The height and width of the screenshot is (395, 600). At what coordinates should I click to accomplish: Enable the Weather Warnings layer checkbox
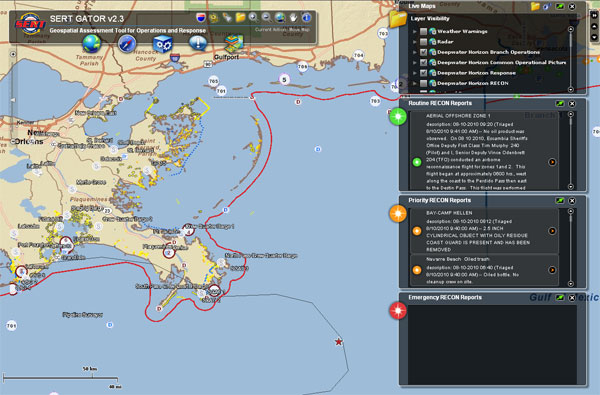[424, 31]
